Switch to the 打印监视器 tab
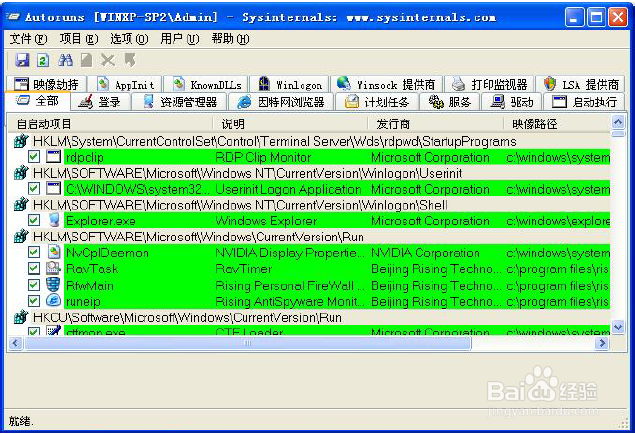Viewport: 635px width, 434px height. click(x=490, y=84)
